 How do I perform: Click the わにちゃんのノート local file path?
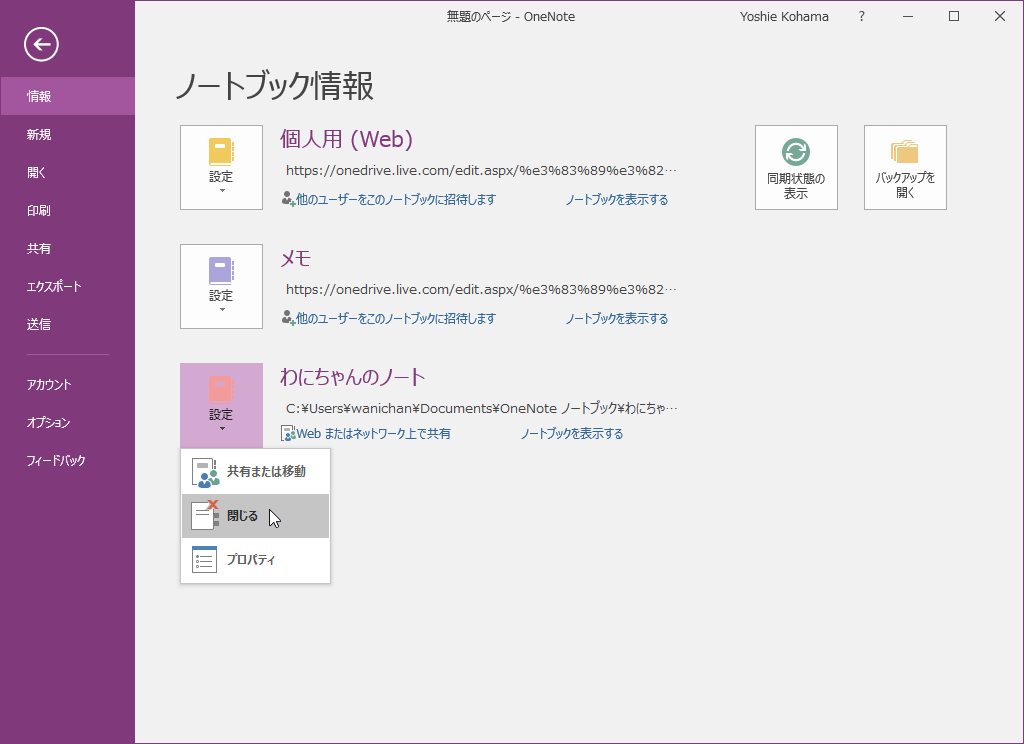pos(481,408)
